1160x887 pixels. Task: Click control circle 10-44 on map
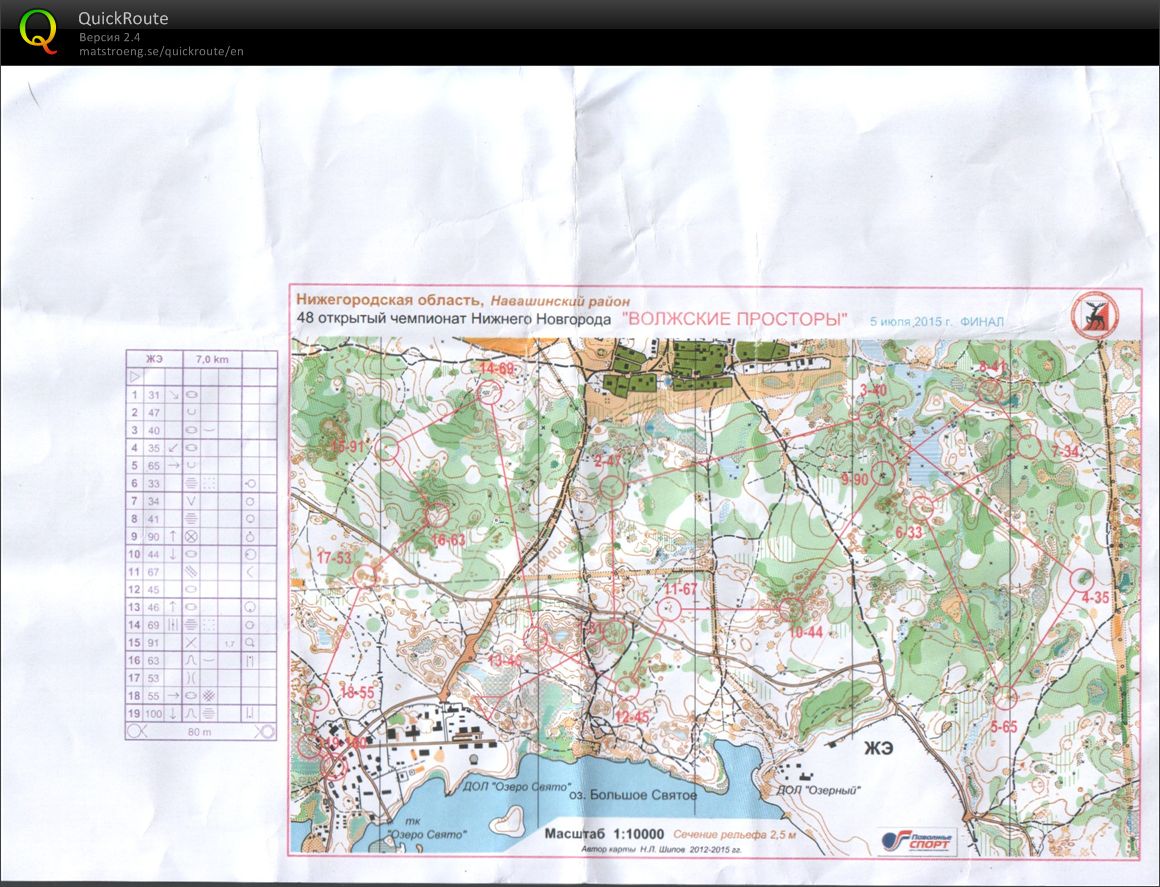tap(790, 607)
